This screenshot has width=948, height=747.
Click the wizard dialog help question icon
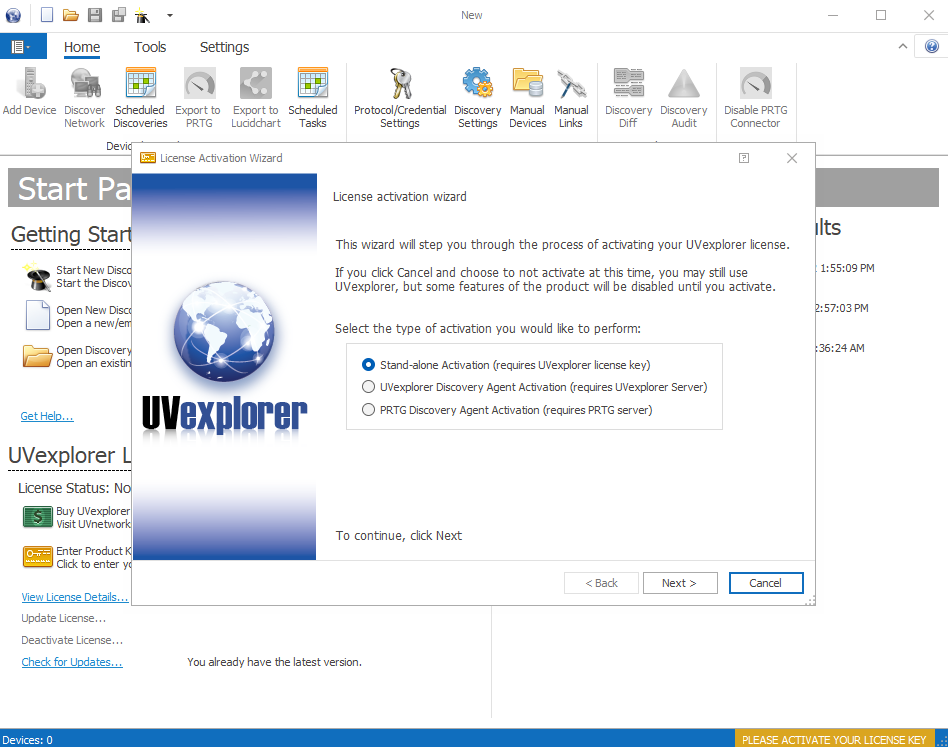(744, 158)
